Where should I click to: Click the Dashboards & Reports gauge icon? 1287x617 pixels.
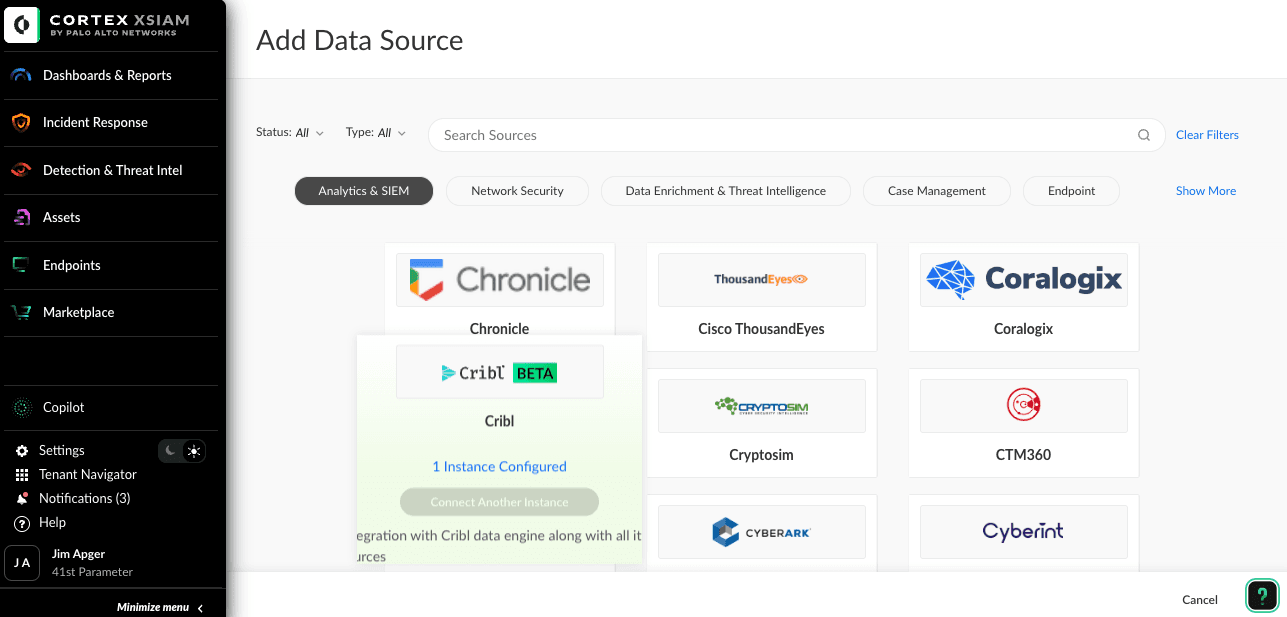(x=21, y=75)
